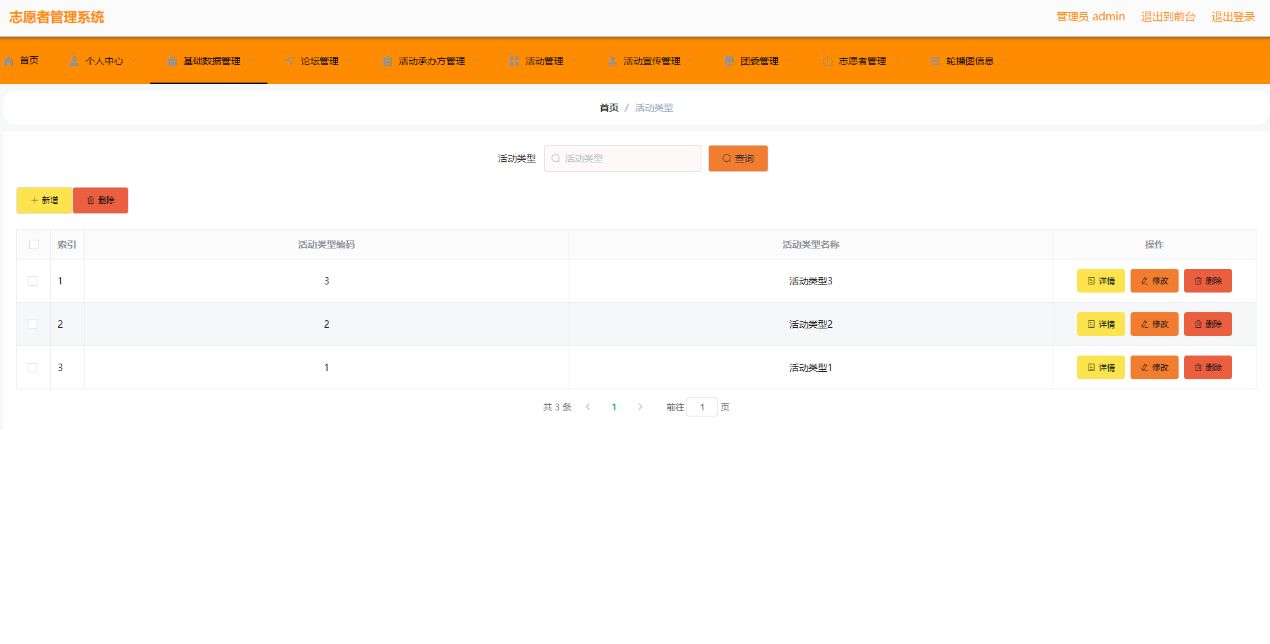Image resolution: width=1270 pixels, height=644 pixels.
Task: Expand the 活动宣传管理 menu
Action: tap(648, 61)
